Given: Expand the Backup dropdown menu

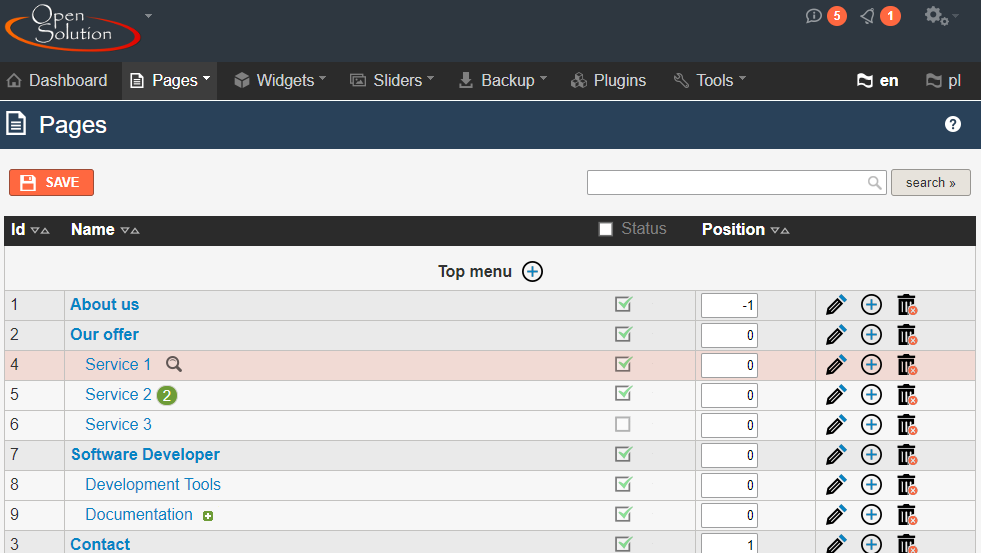Looking at the screenshot, I should [x=502, y=81].
